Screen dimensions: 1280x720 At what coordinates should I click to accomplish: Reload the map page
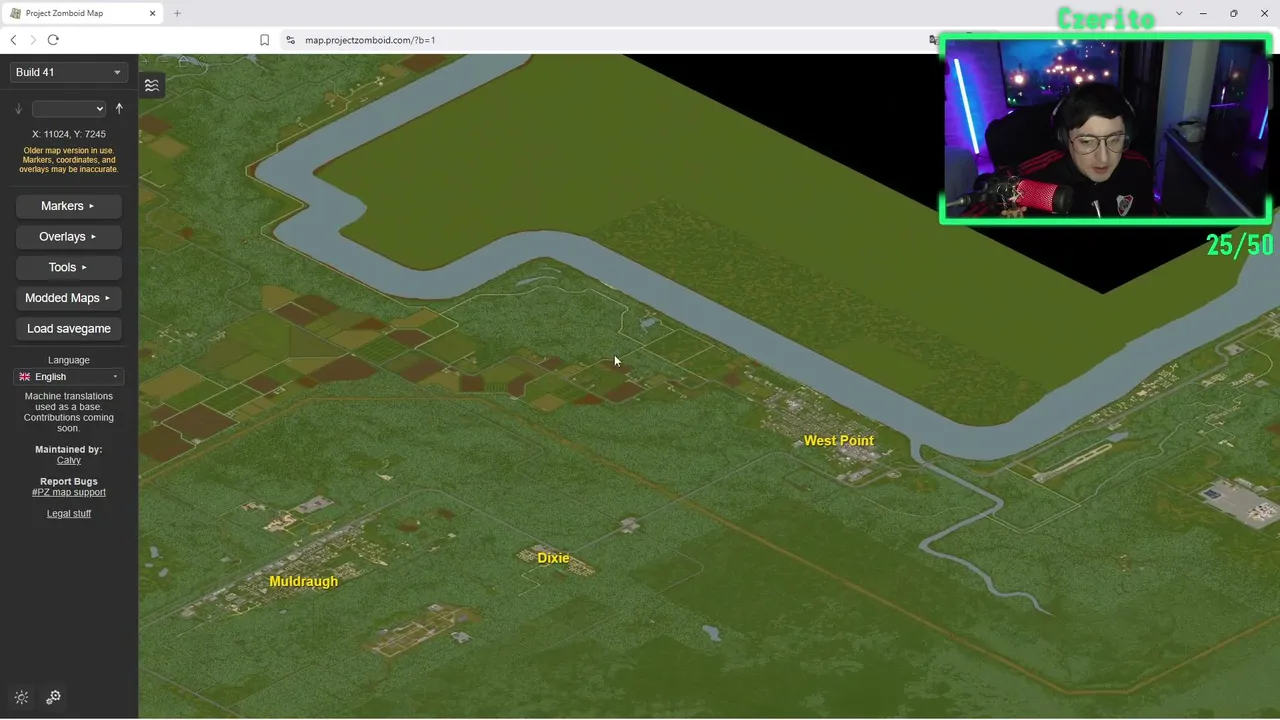tap(53, 40)
